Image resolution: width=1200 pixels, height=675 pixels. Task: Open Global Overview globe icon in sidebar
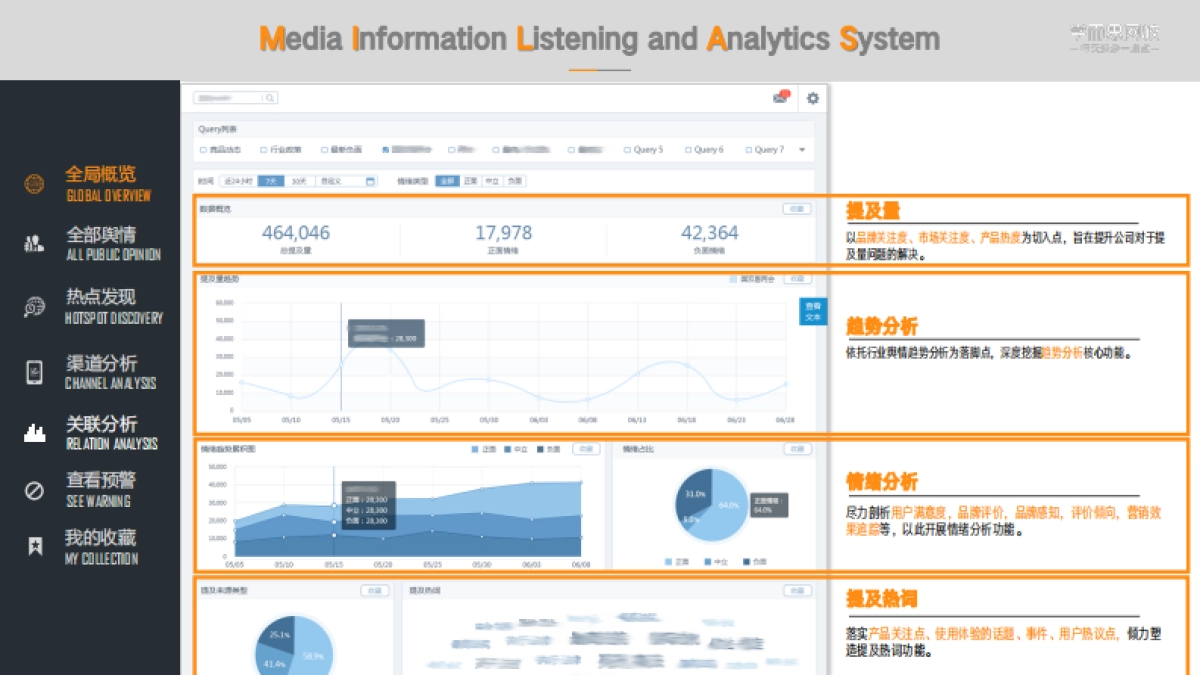pos(35,184)
